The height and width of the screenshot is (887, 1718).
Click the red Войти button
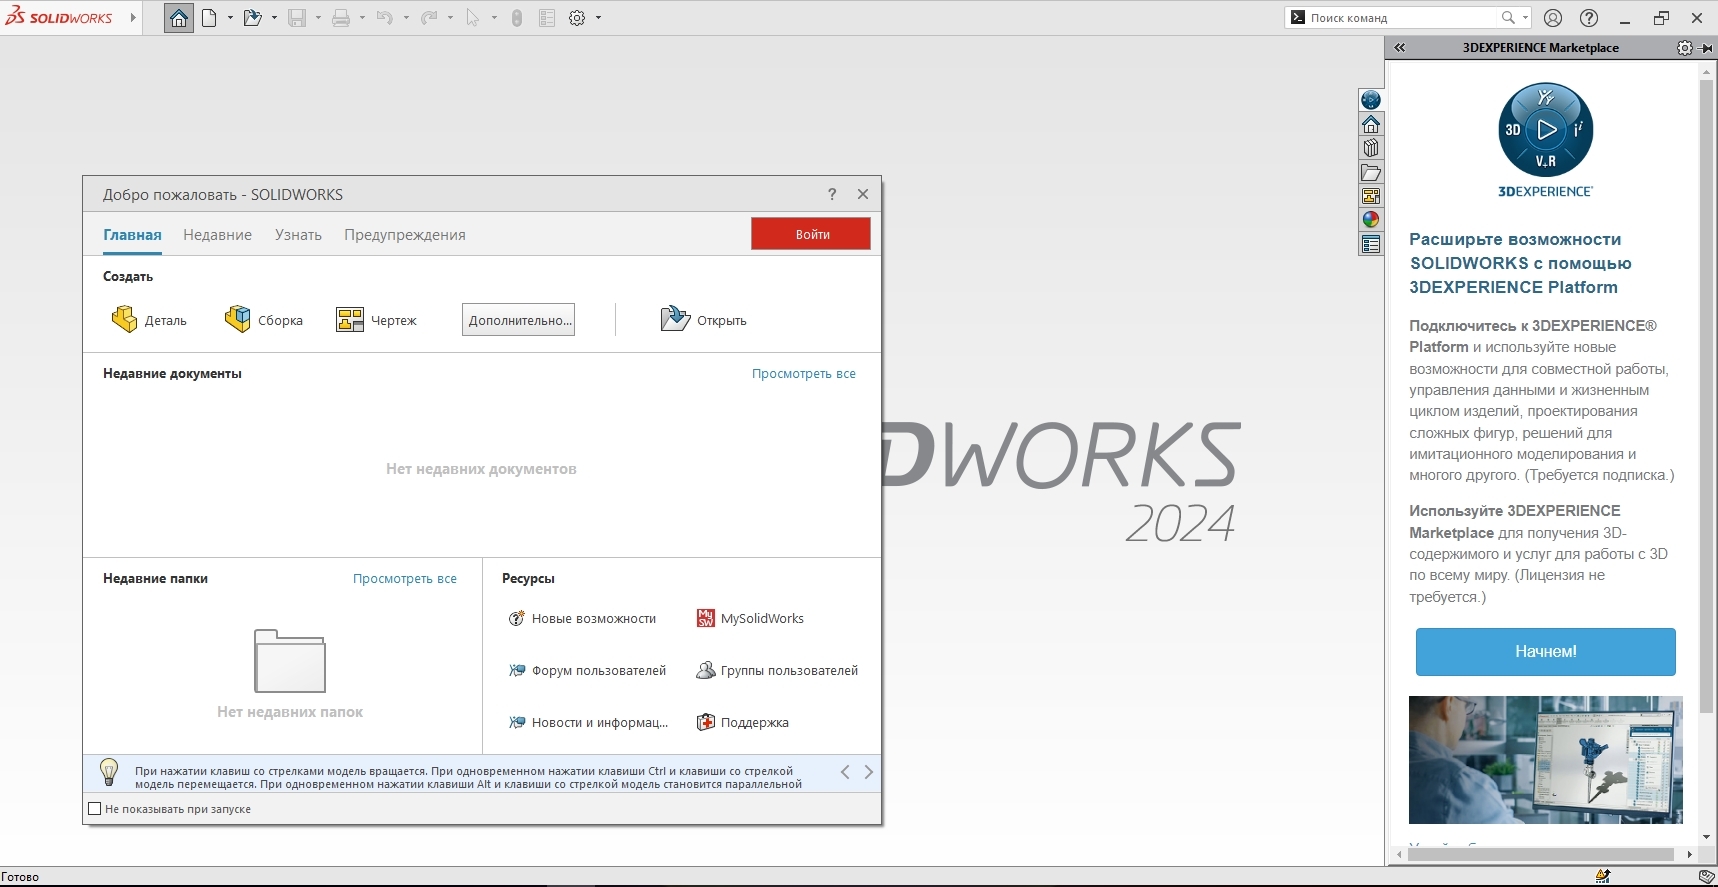click(x=811, y=234)
